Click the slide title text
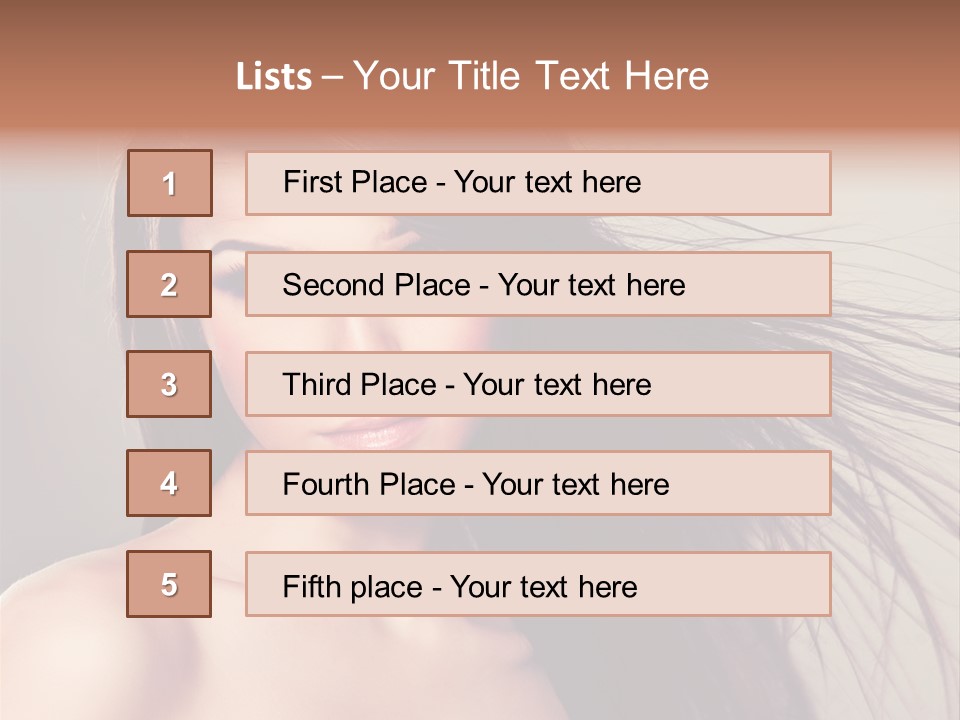Viewport: 960px width, 720px height. pyautogui.click(x=472, y=76)
